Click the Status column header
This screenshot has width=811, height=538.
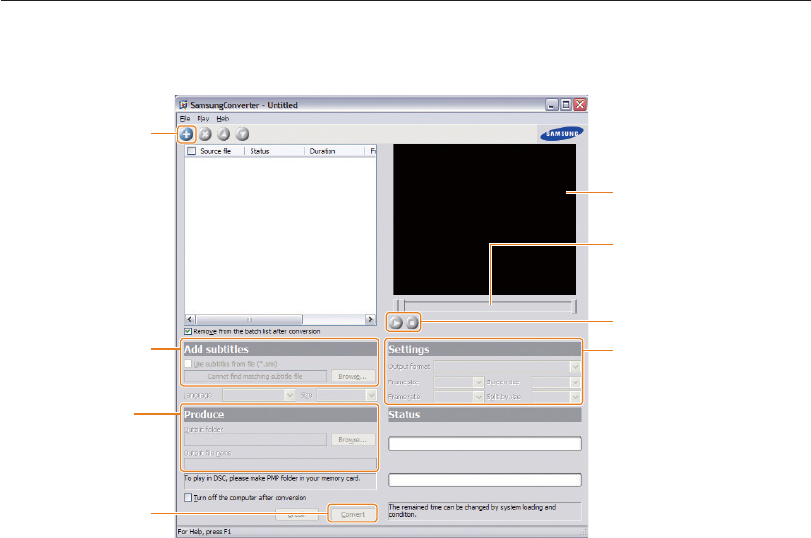[274, 151]
